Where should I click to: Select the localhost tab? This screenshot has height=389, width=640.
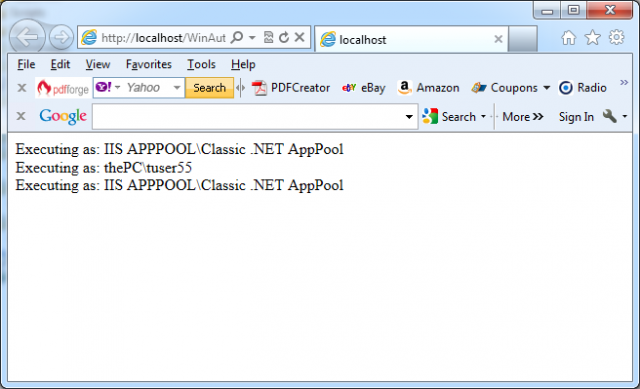coord(411,39)
